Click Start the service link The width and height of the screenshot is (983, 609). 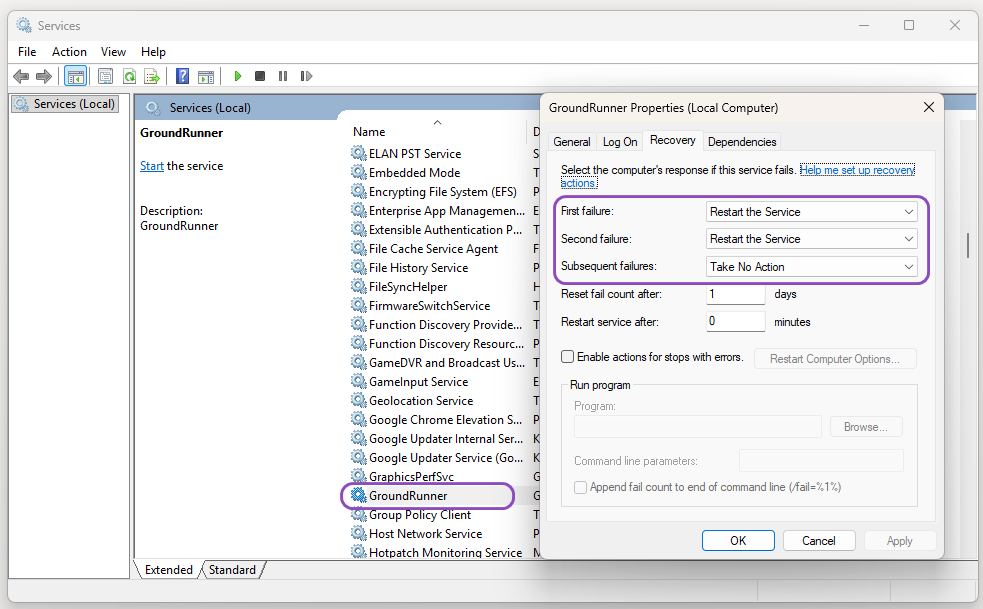click(x=152, y=166)
